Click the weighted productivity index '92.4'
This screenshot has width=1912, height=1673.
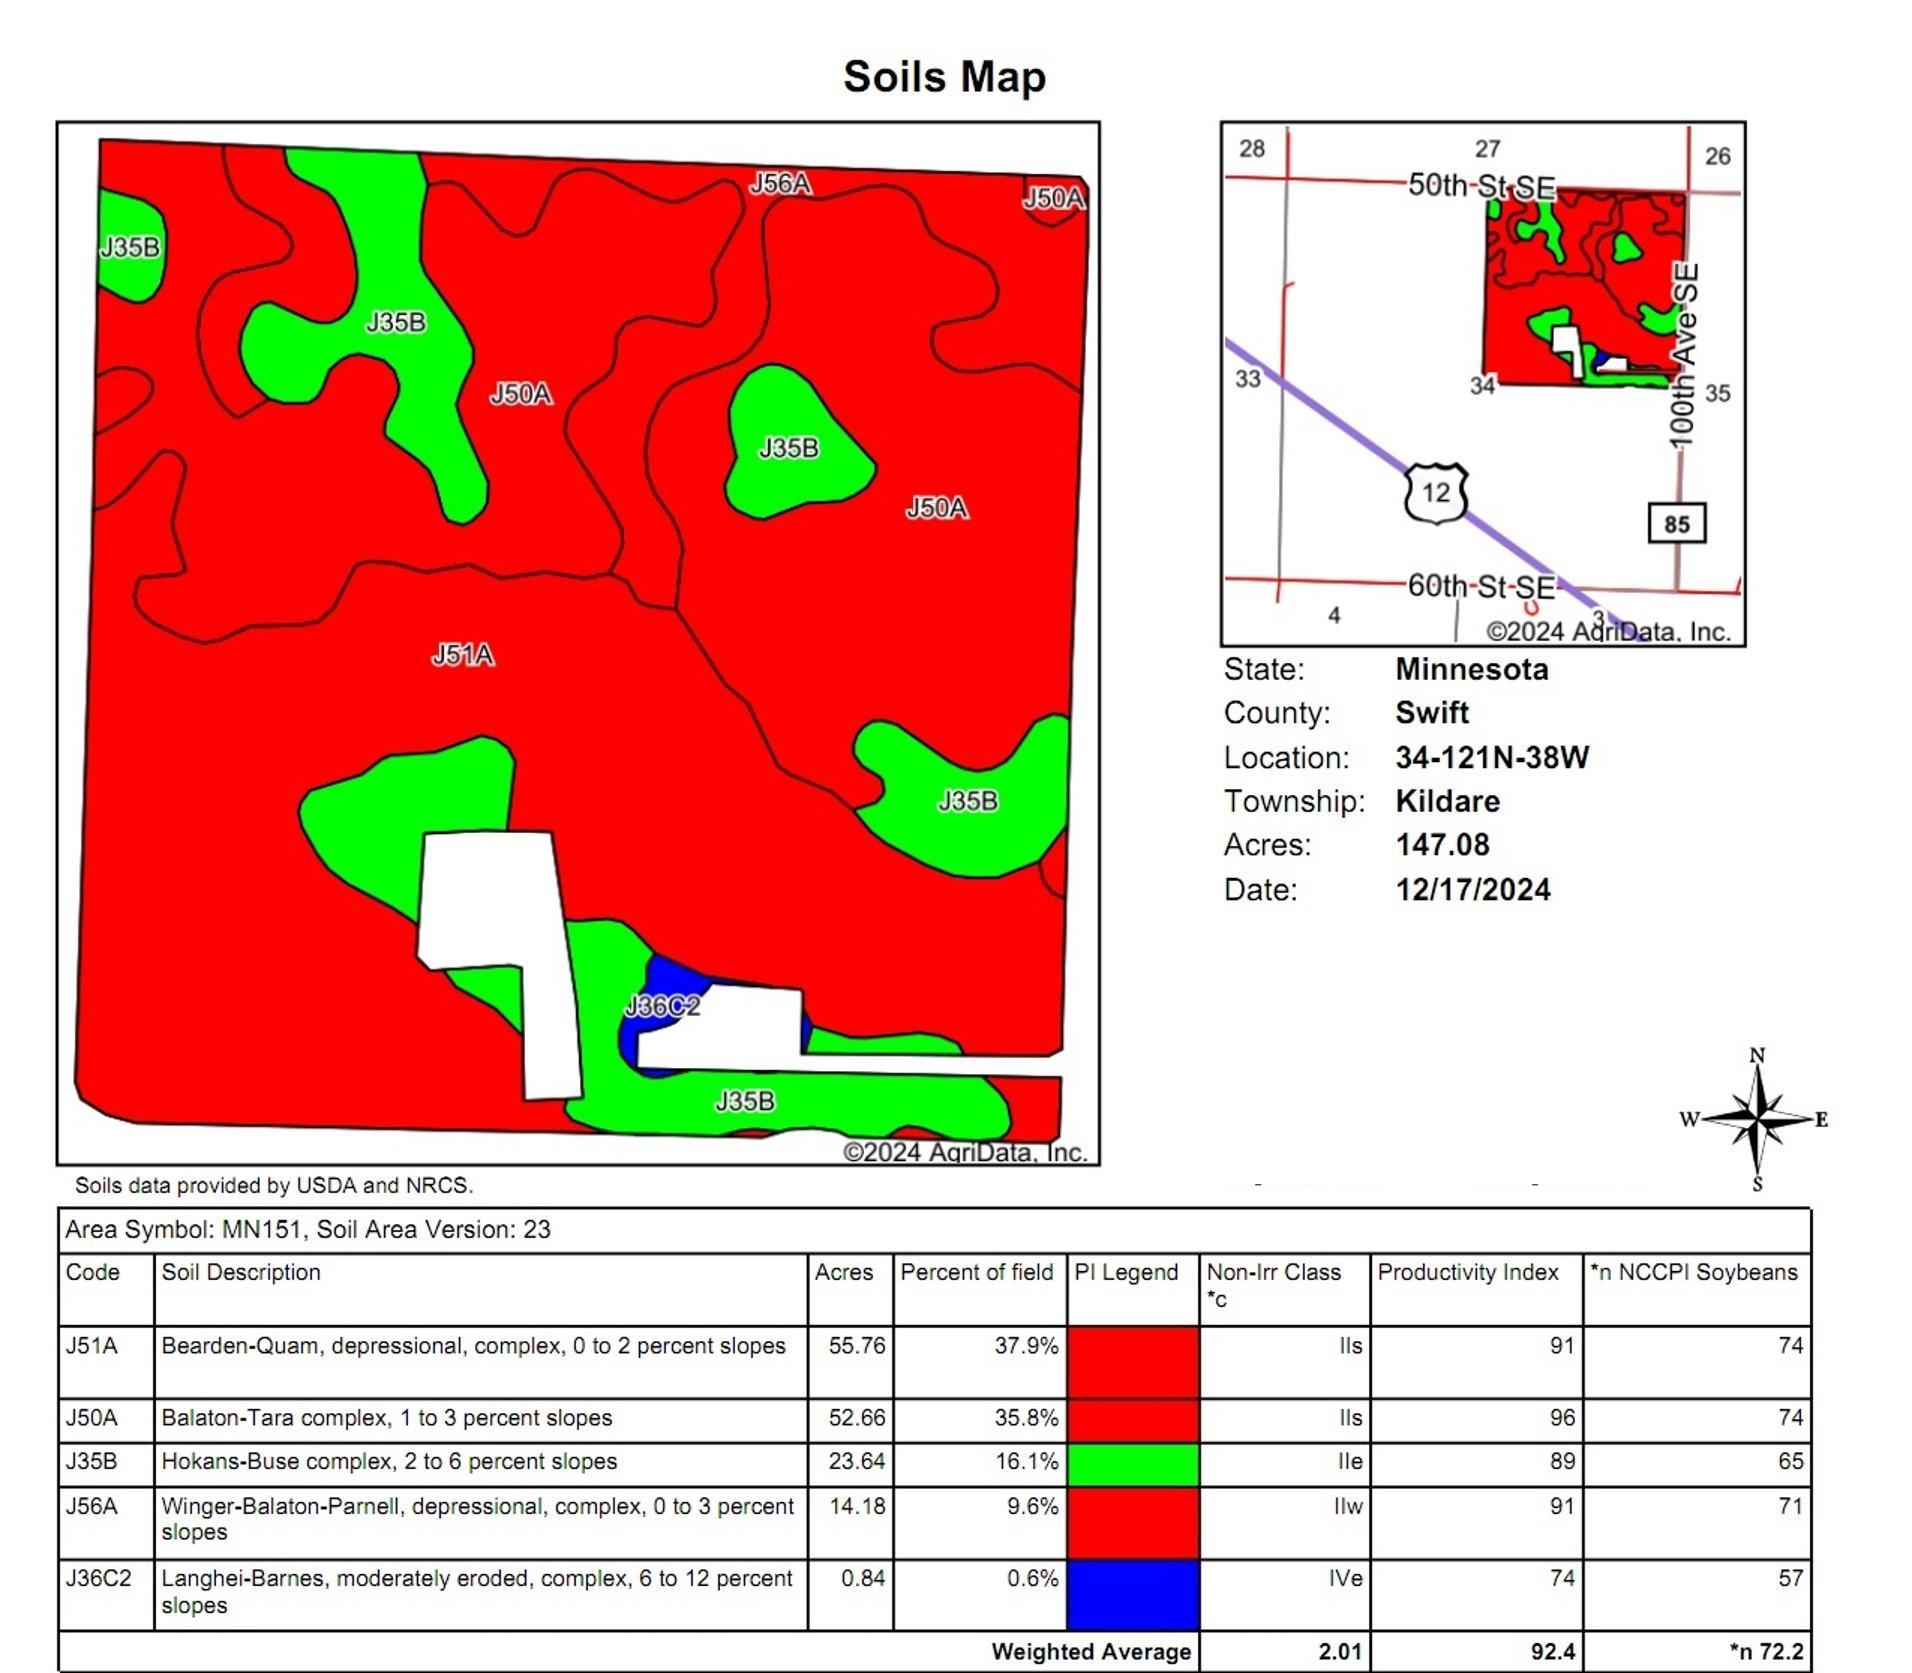point(1553,1652)
